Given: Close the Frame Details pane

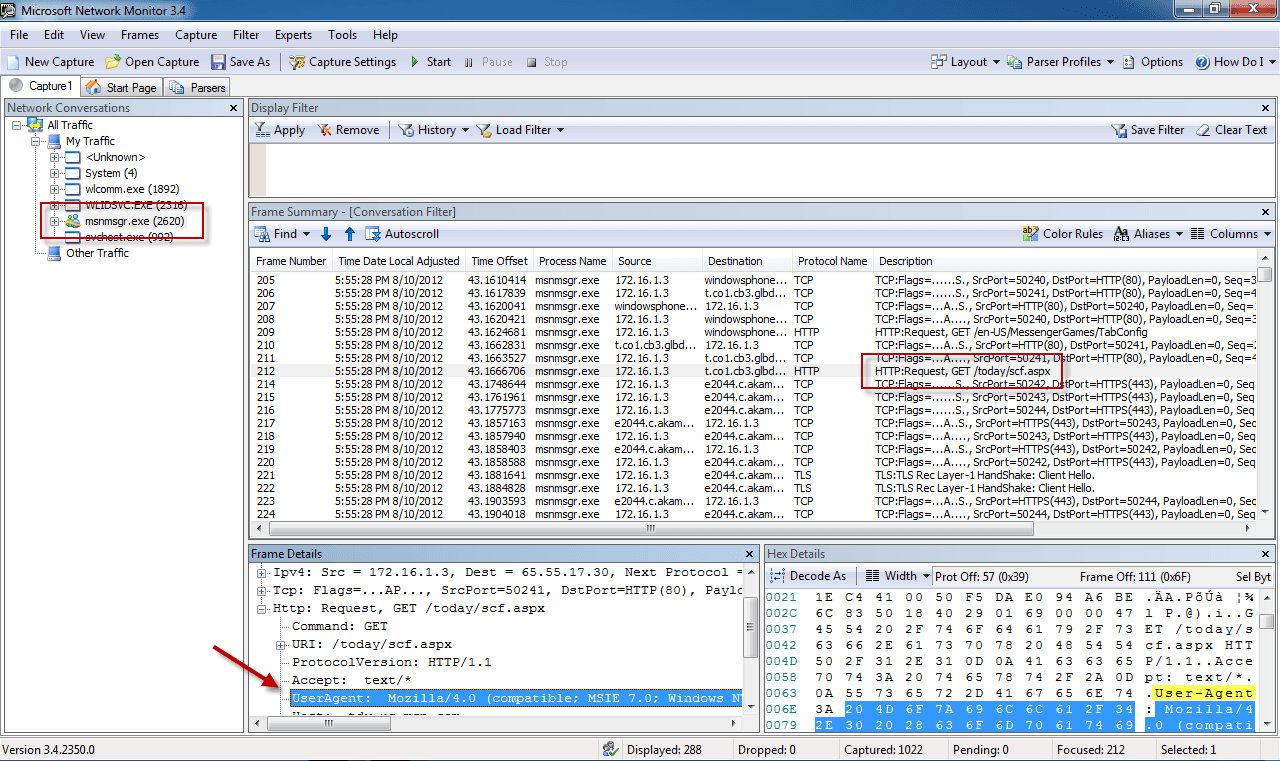Looking at the screenshot, I should coord(750,553).
